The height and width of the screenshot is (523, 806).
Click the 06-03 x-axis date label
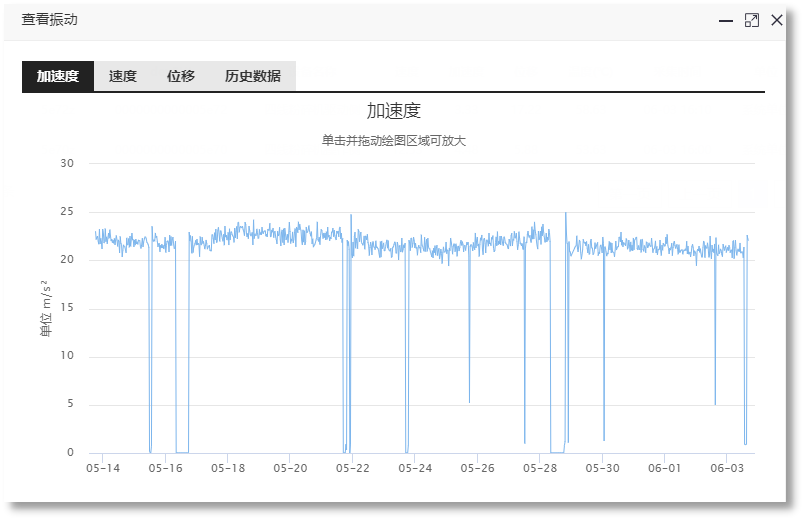point(727,468)
